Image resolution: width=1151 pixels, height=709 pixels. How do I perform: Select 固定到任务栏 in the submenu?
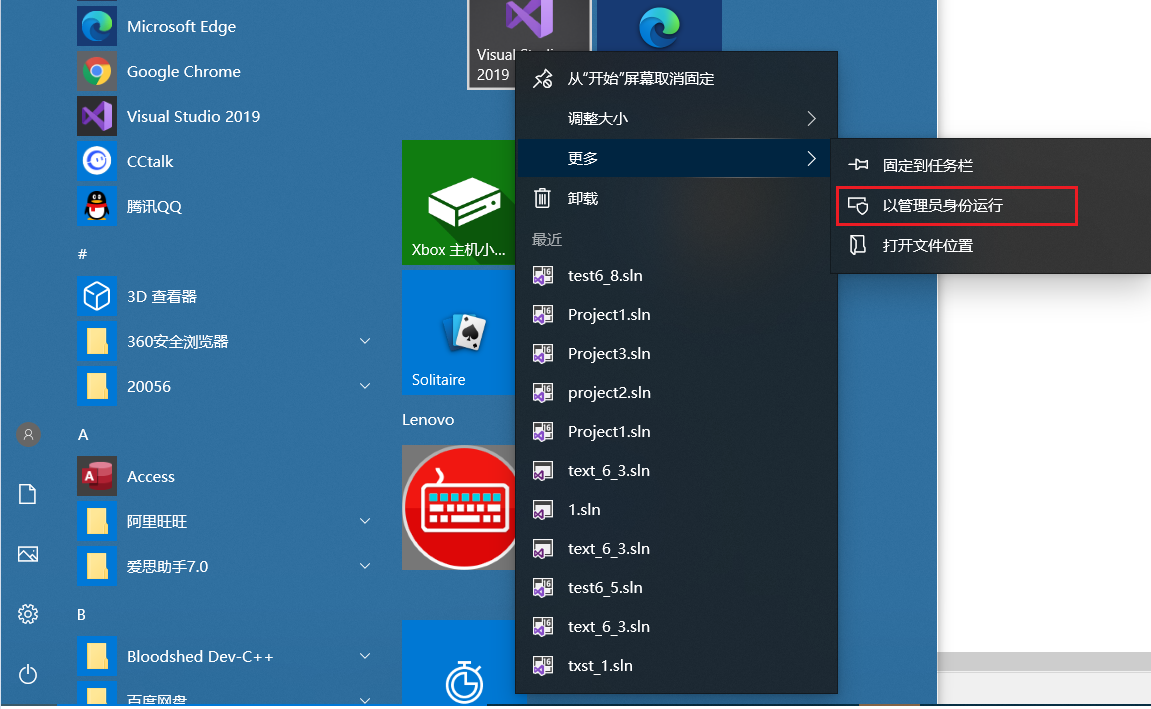[991, 165]
